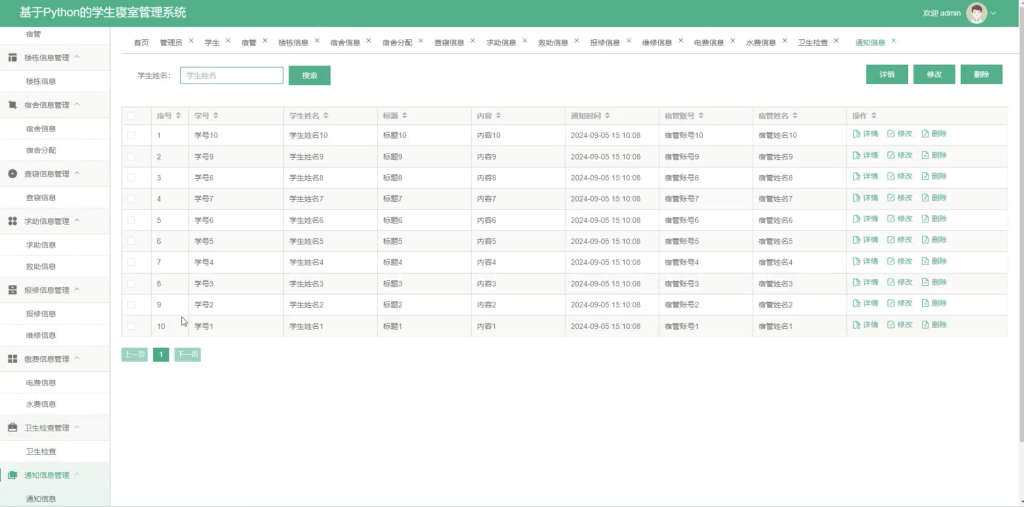Switch to the 电费信息 tab
The image size is (1024, 507).
pos(709,42)
